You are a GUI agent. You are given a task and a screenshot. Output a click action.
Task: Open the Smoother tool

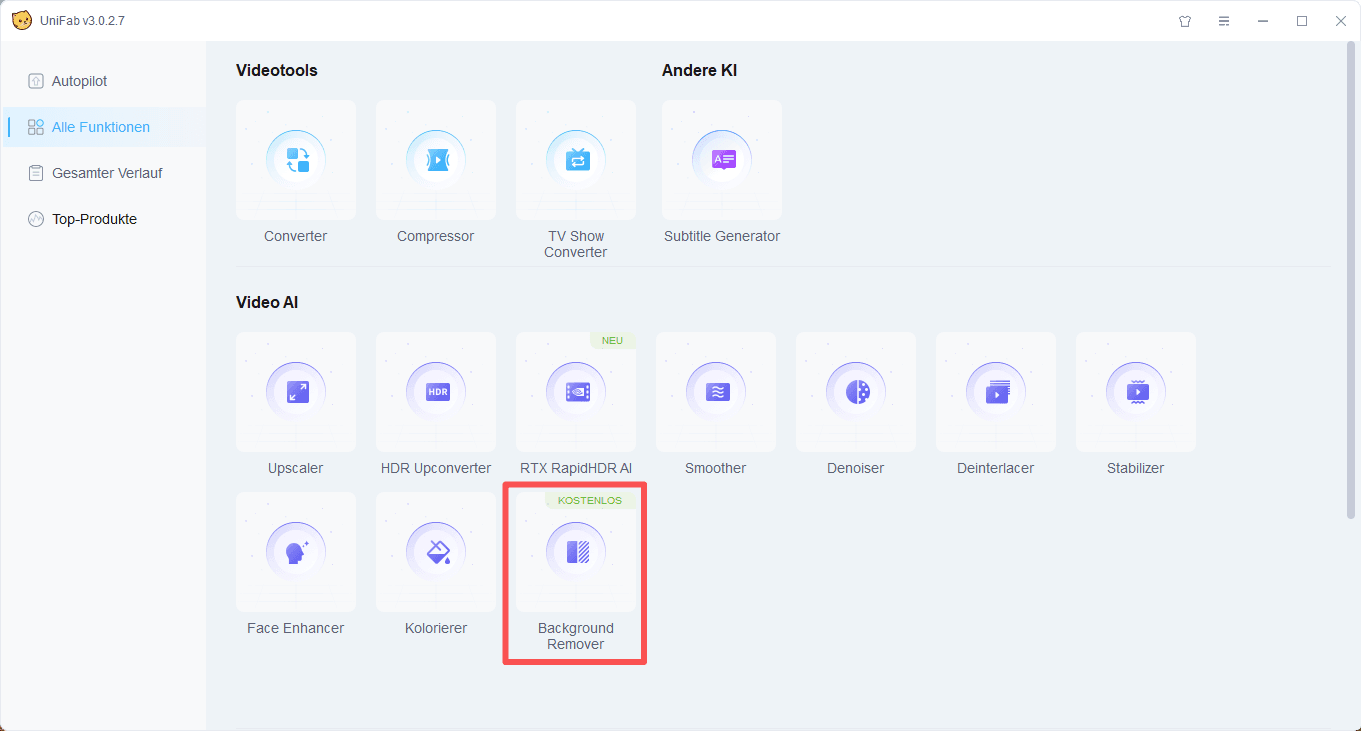click(x=716, y=392)
